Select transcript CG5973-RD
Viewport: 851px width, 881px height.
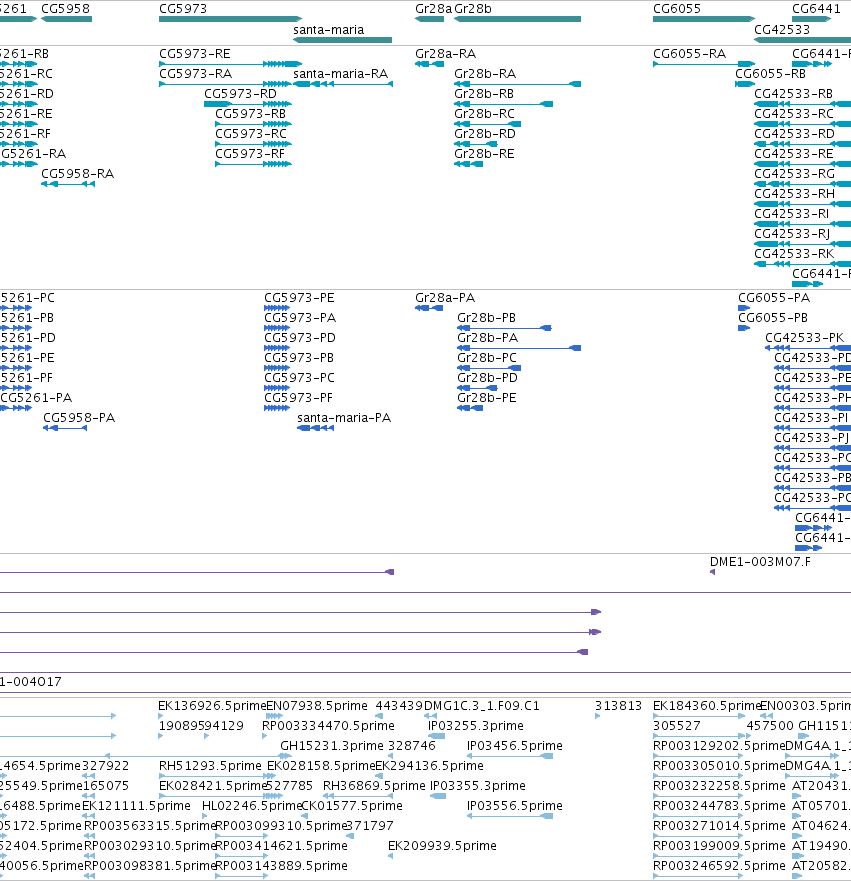pos(240,93)
